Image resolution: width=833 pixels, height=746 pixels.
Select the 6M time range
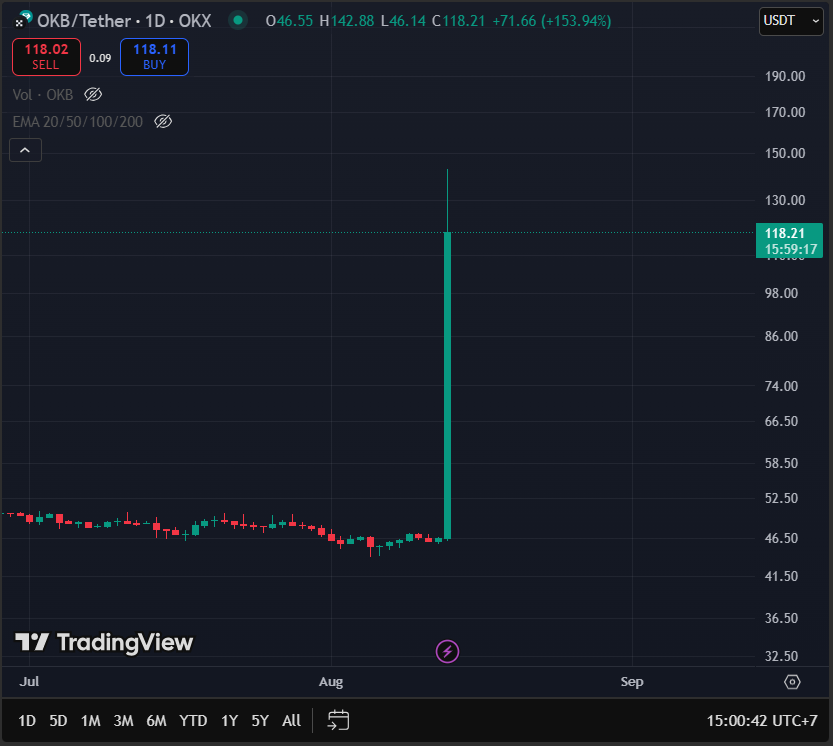click(x=156, y=720)
